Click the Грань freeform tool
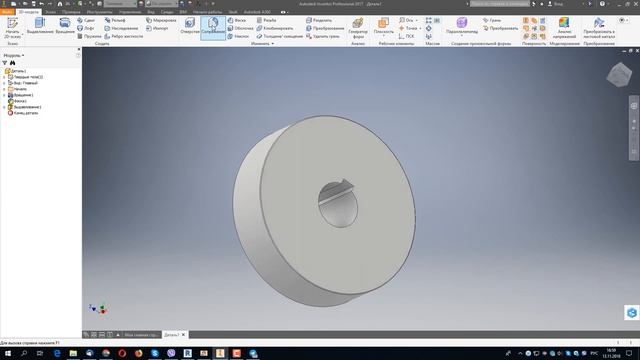 (492, 20)
